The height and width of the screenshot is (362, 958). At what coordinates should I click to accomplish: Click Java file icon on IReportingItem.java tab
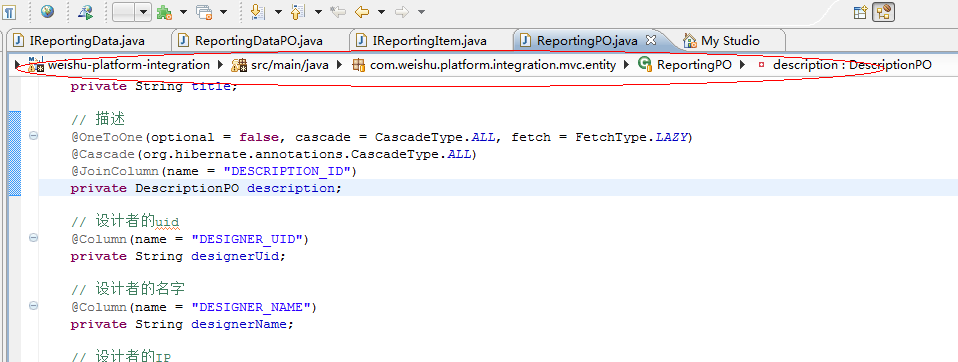tap(362, 41)
